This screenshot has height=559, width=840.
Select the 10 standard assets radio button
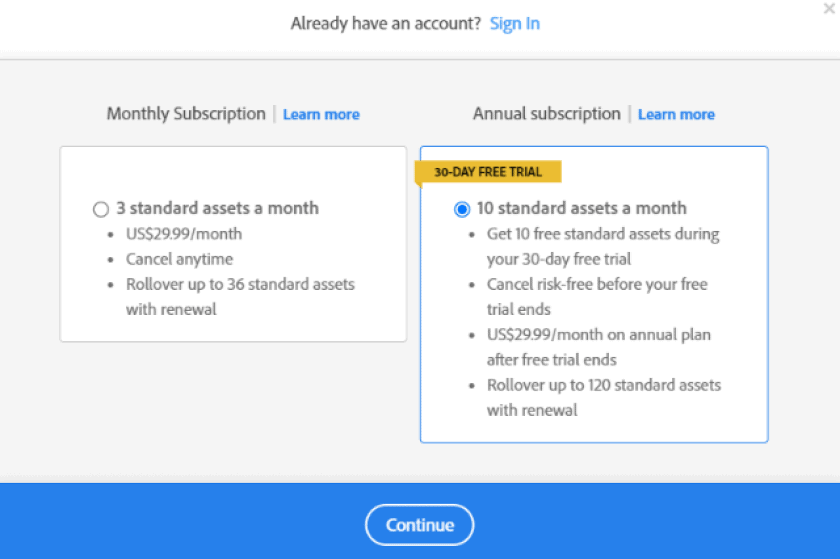(461, 210)
